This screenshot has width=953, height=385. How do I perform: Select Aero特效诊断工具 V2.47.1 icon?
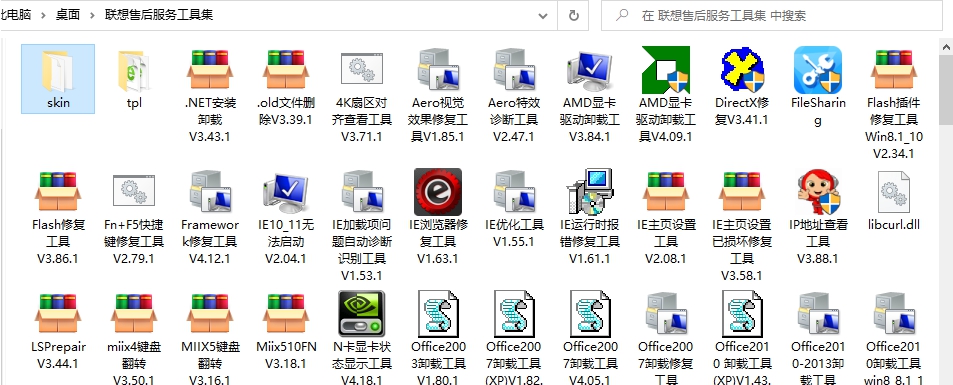pyautogui.click(x=514, y=71)
